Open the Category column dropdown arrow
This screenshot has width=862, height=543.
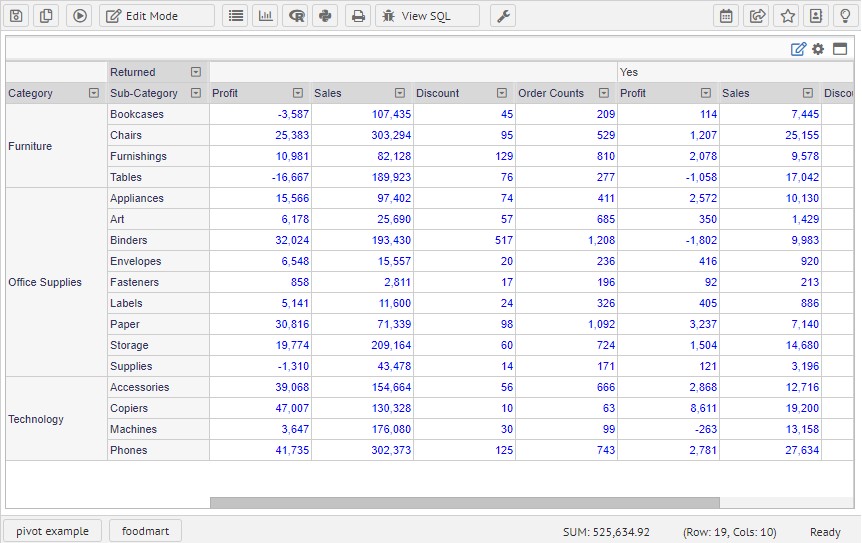(94, 93)
